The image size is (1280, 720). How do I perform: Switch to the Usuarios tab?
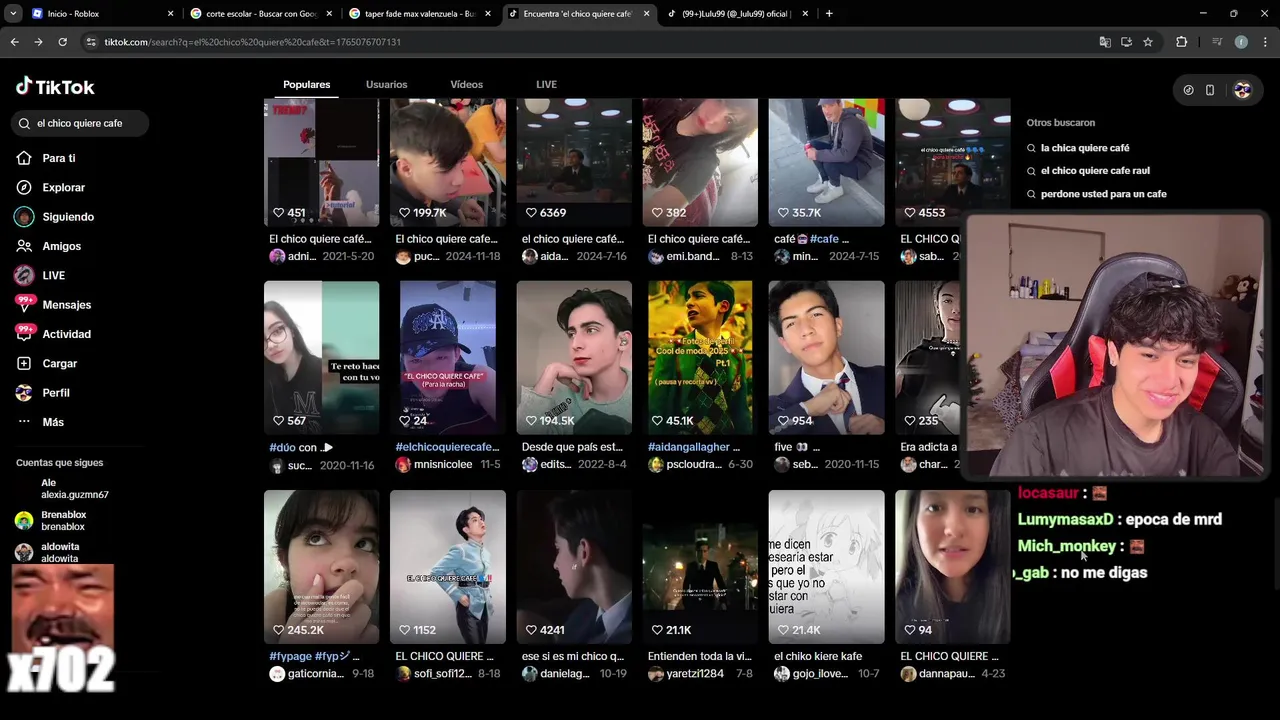click(x=386, y=84)
